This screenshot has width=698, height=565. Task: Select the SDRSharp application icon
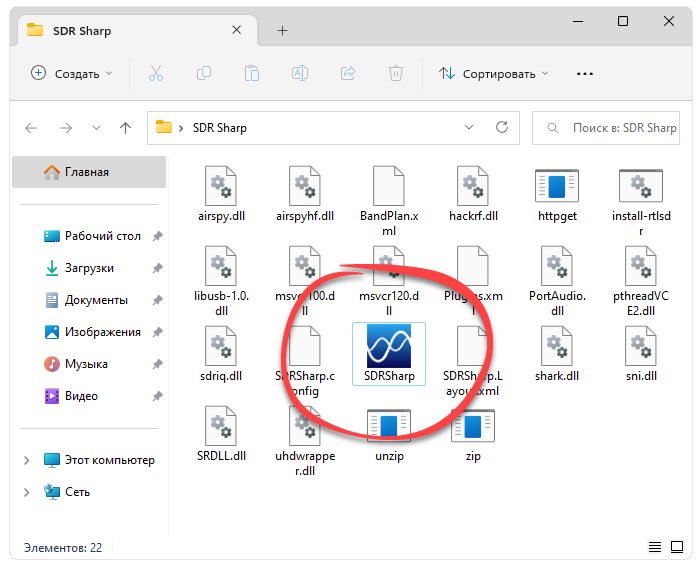[x=389, y=348]
